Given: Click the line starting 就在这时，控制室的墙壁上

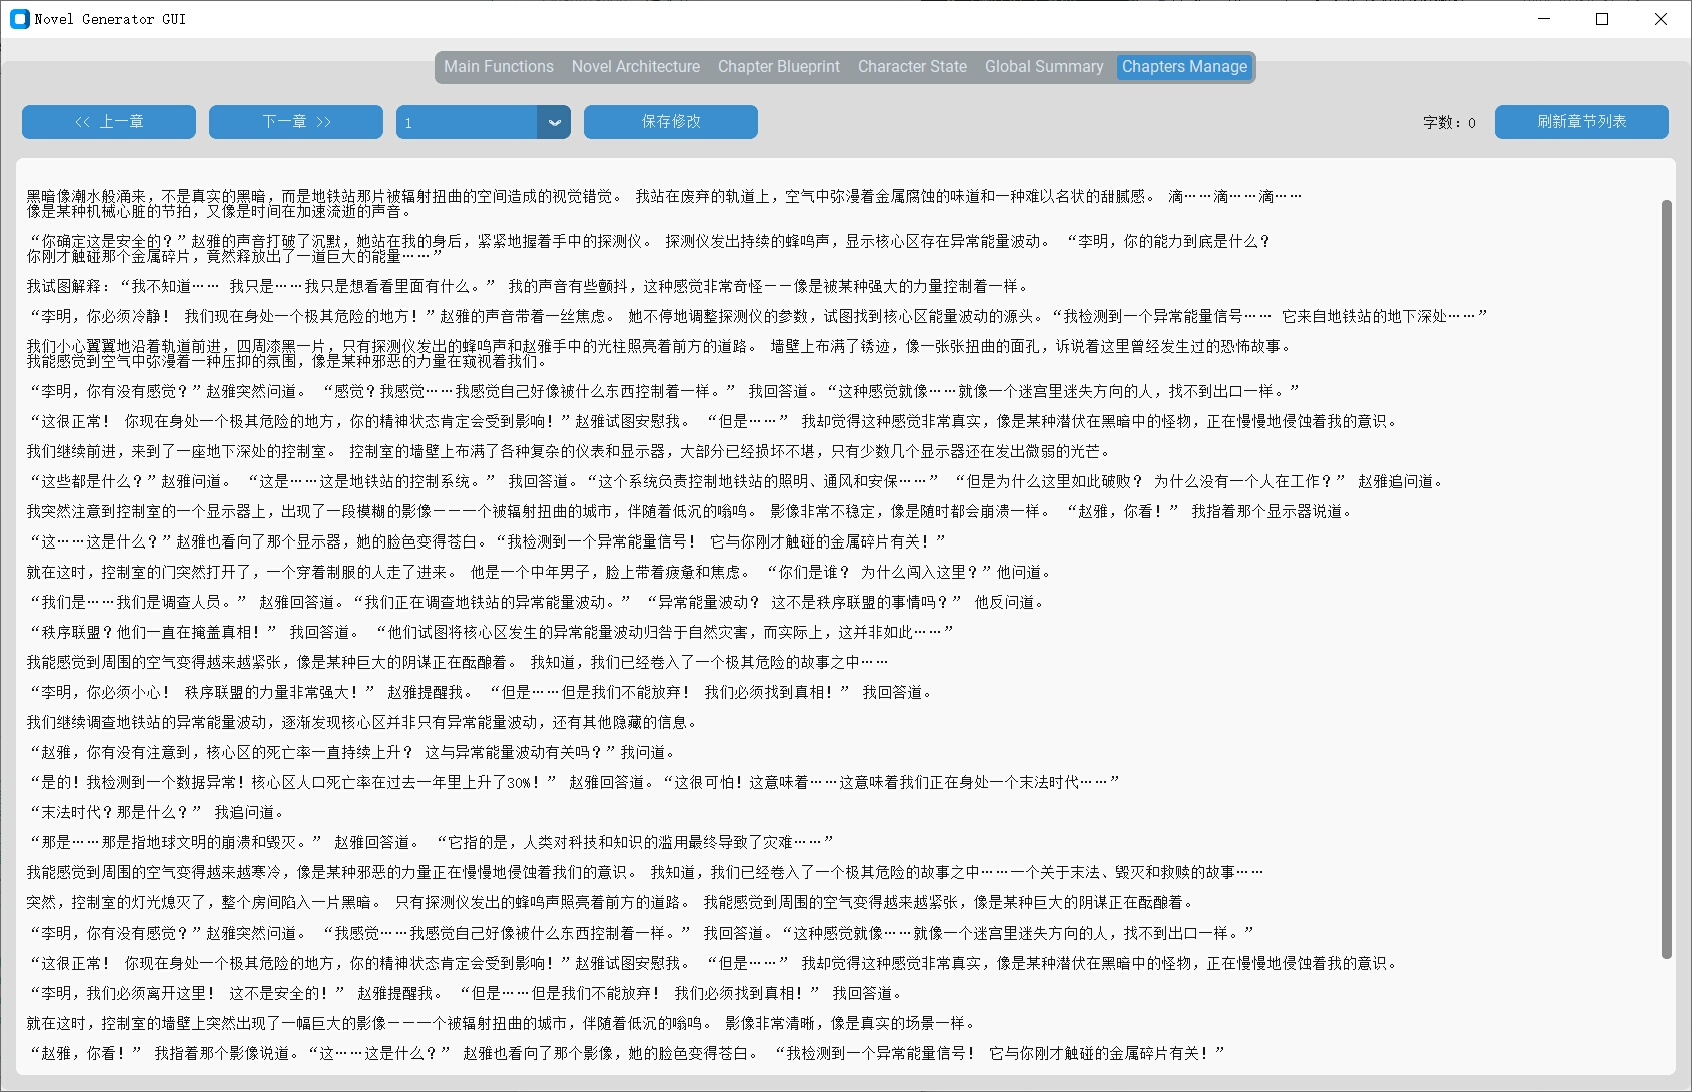Looking at the screenshot, I should coord(501,1024).
